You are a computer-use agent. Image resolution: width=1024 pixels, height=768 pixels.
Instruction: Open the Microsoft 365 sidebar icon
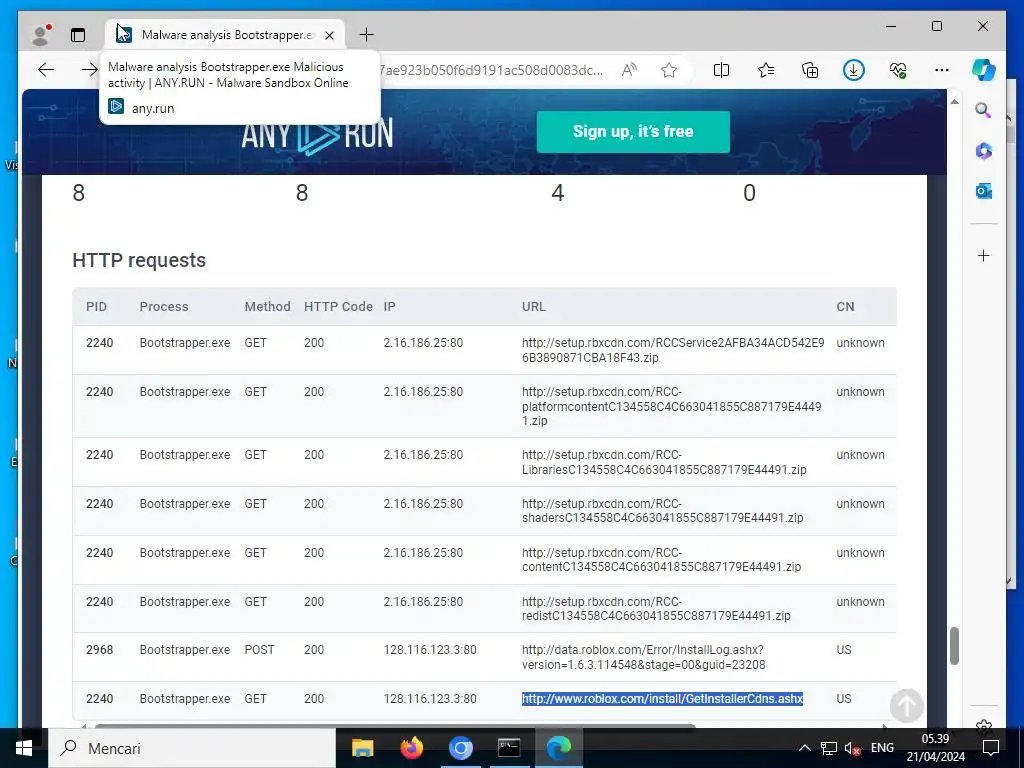[x=984, y=151]
